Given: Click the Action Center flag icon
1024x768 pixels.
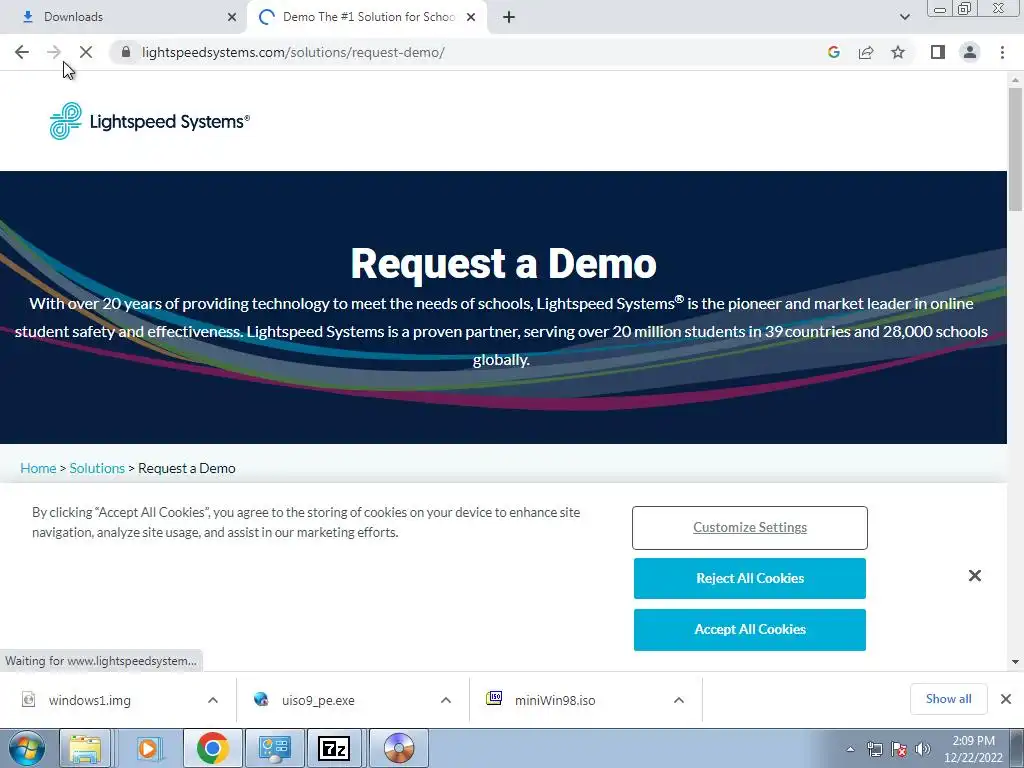Looking at the screenshot, I should (x=899, y=749).
